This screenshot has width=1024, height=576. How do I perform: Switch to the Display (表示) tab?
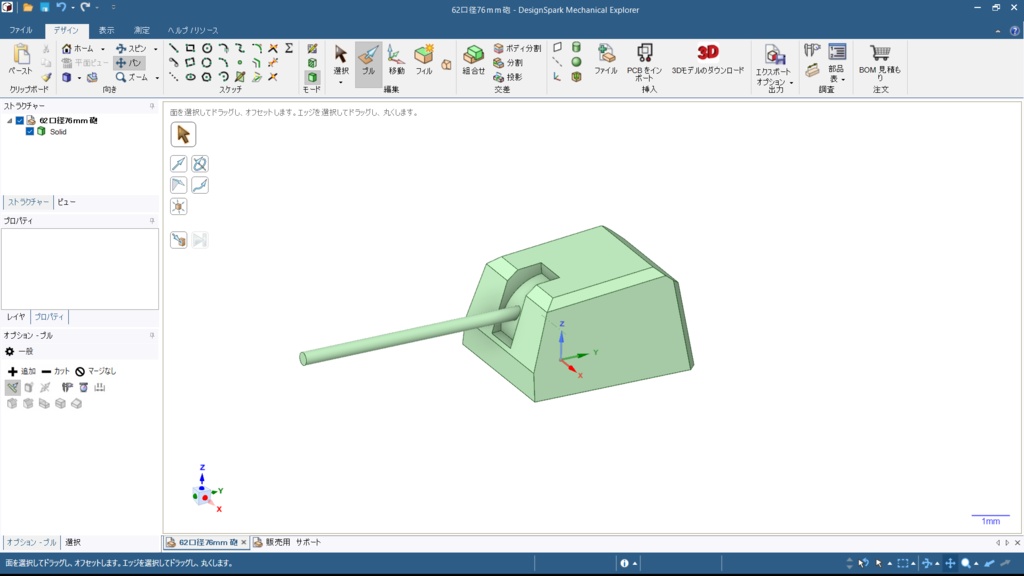pos(106,30)
